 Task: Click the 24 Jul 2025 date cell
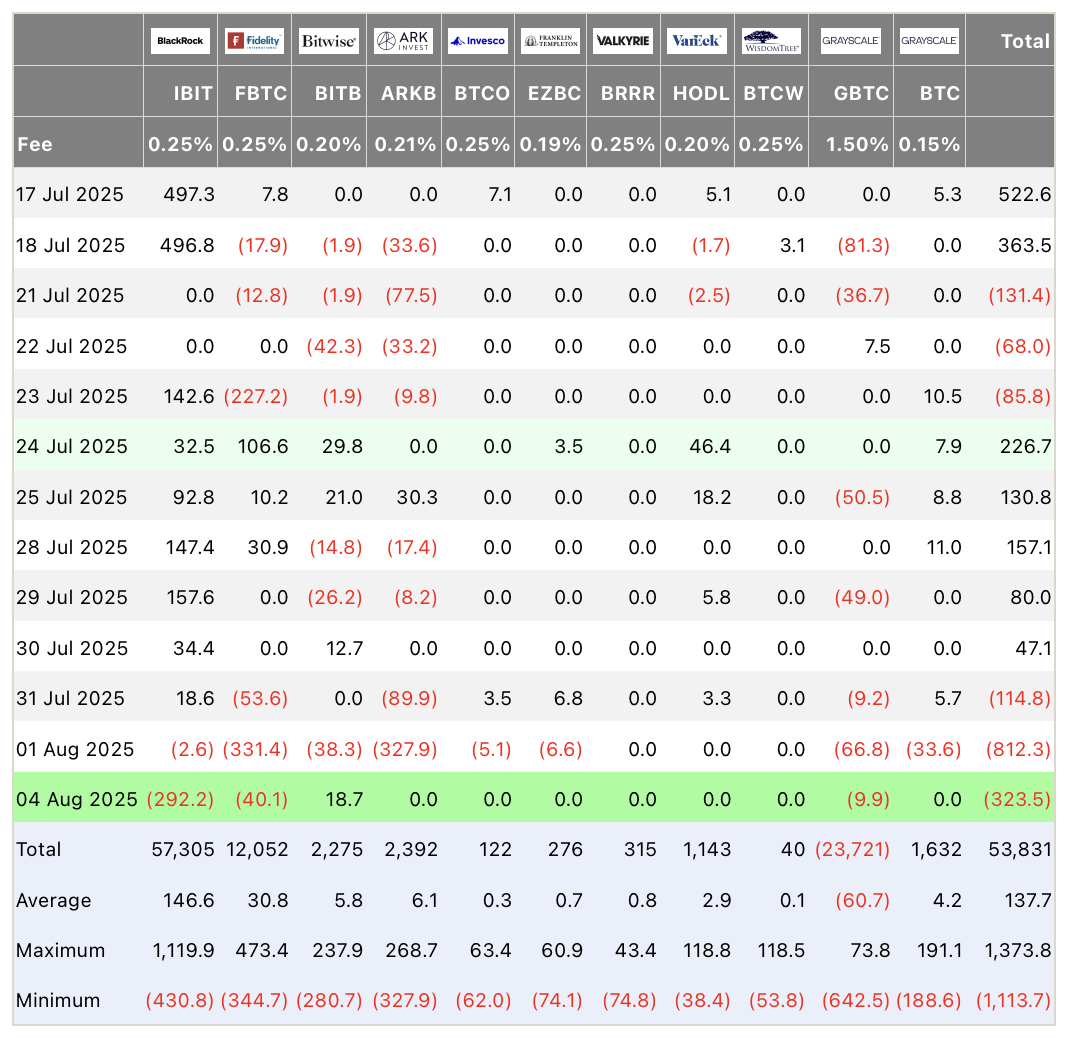point(72,446)
